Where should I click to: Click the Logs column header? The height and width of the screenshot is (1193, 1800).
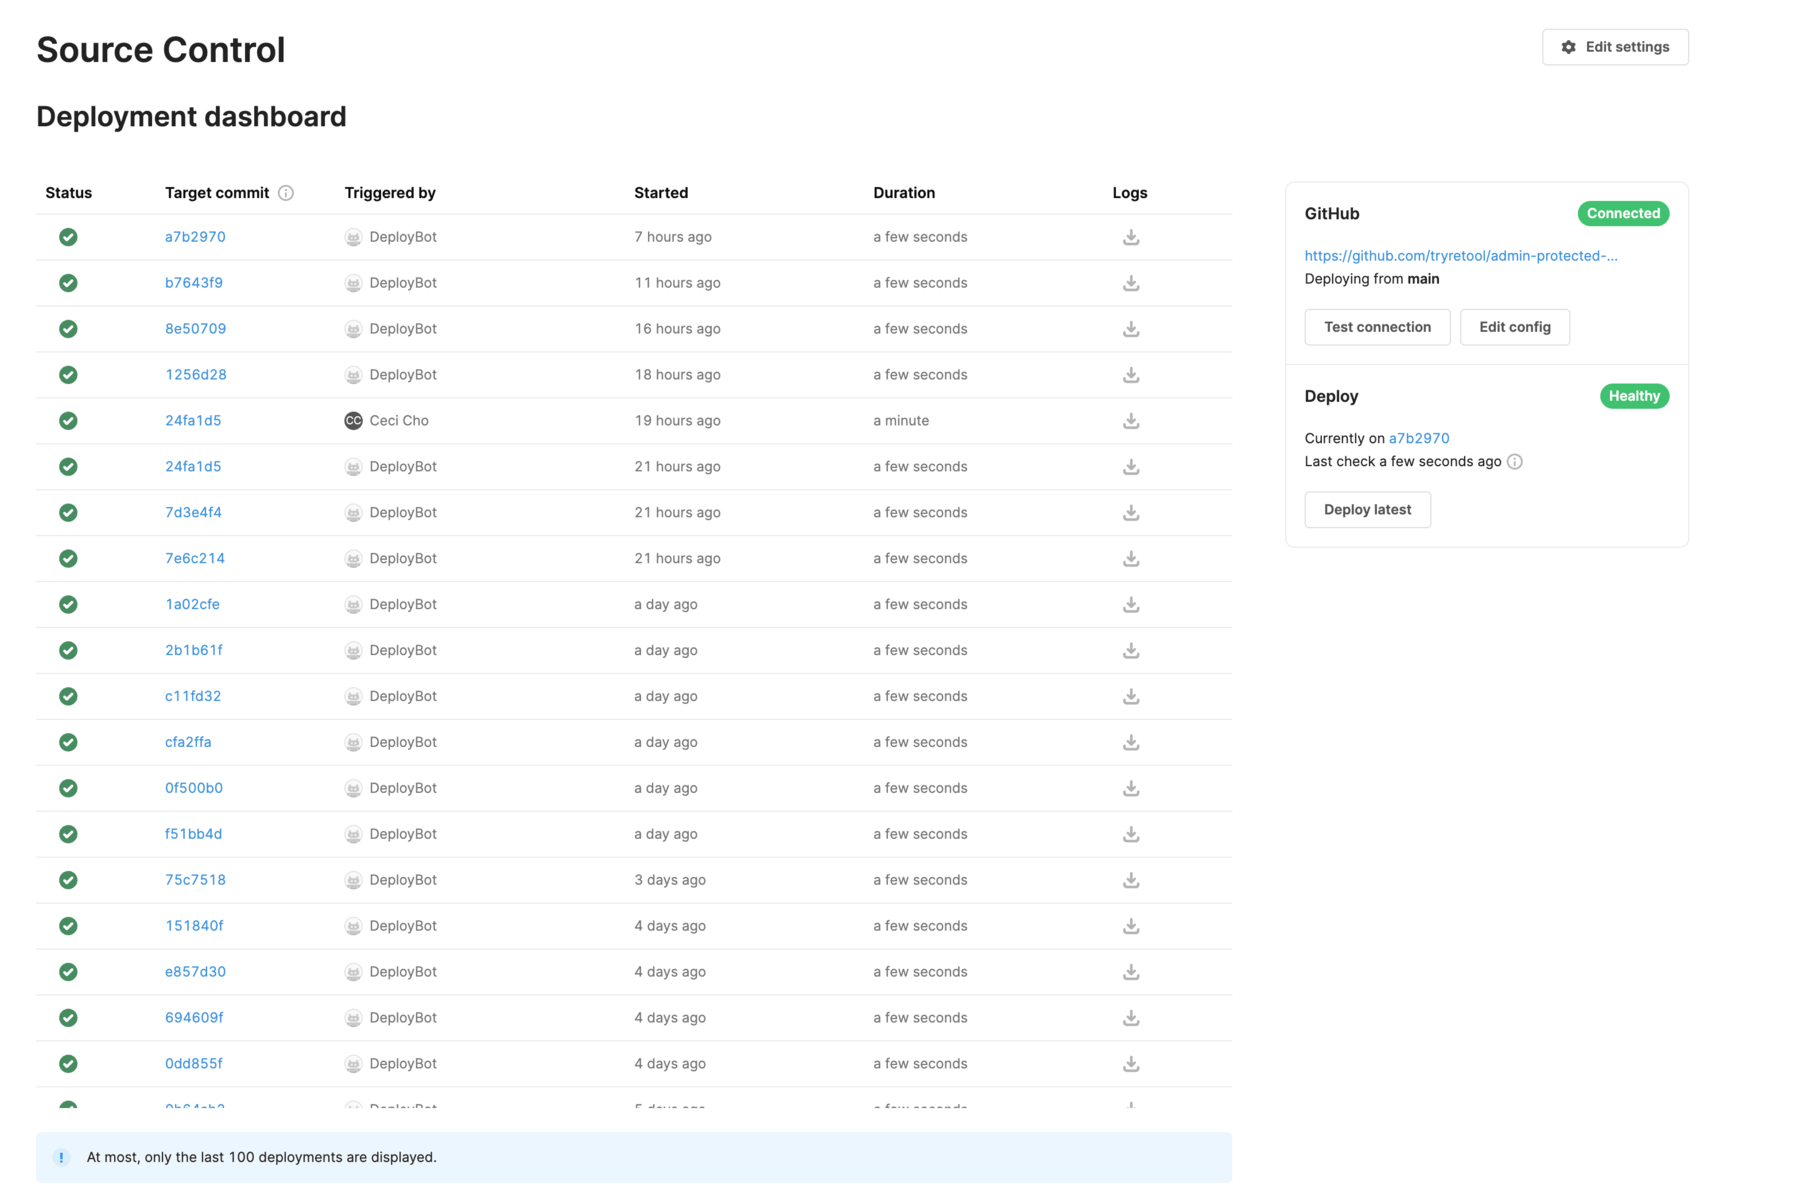(x=1130, y=193)
